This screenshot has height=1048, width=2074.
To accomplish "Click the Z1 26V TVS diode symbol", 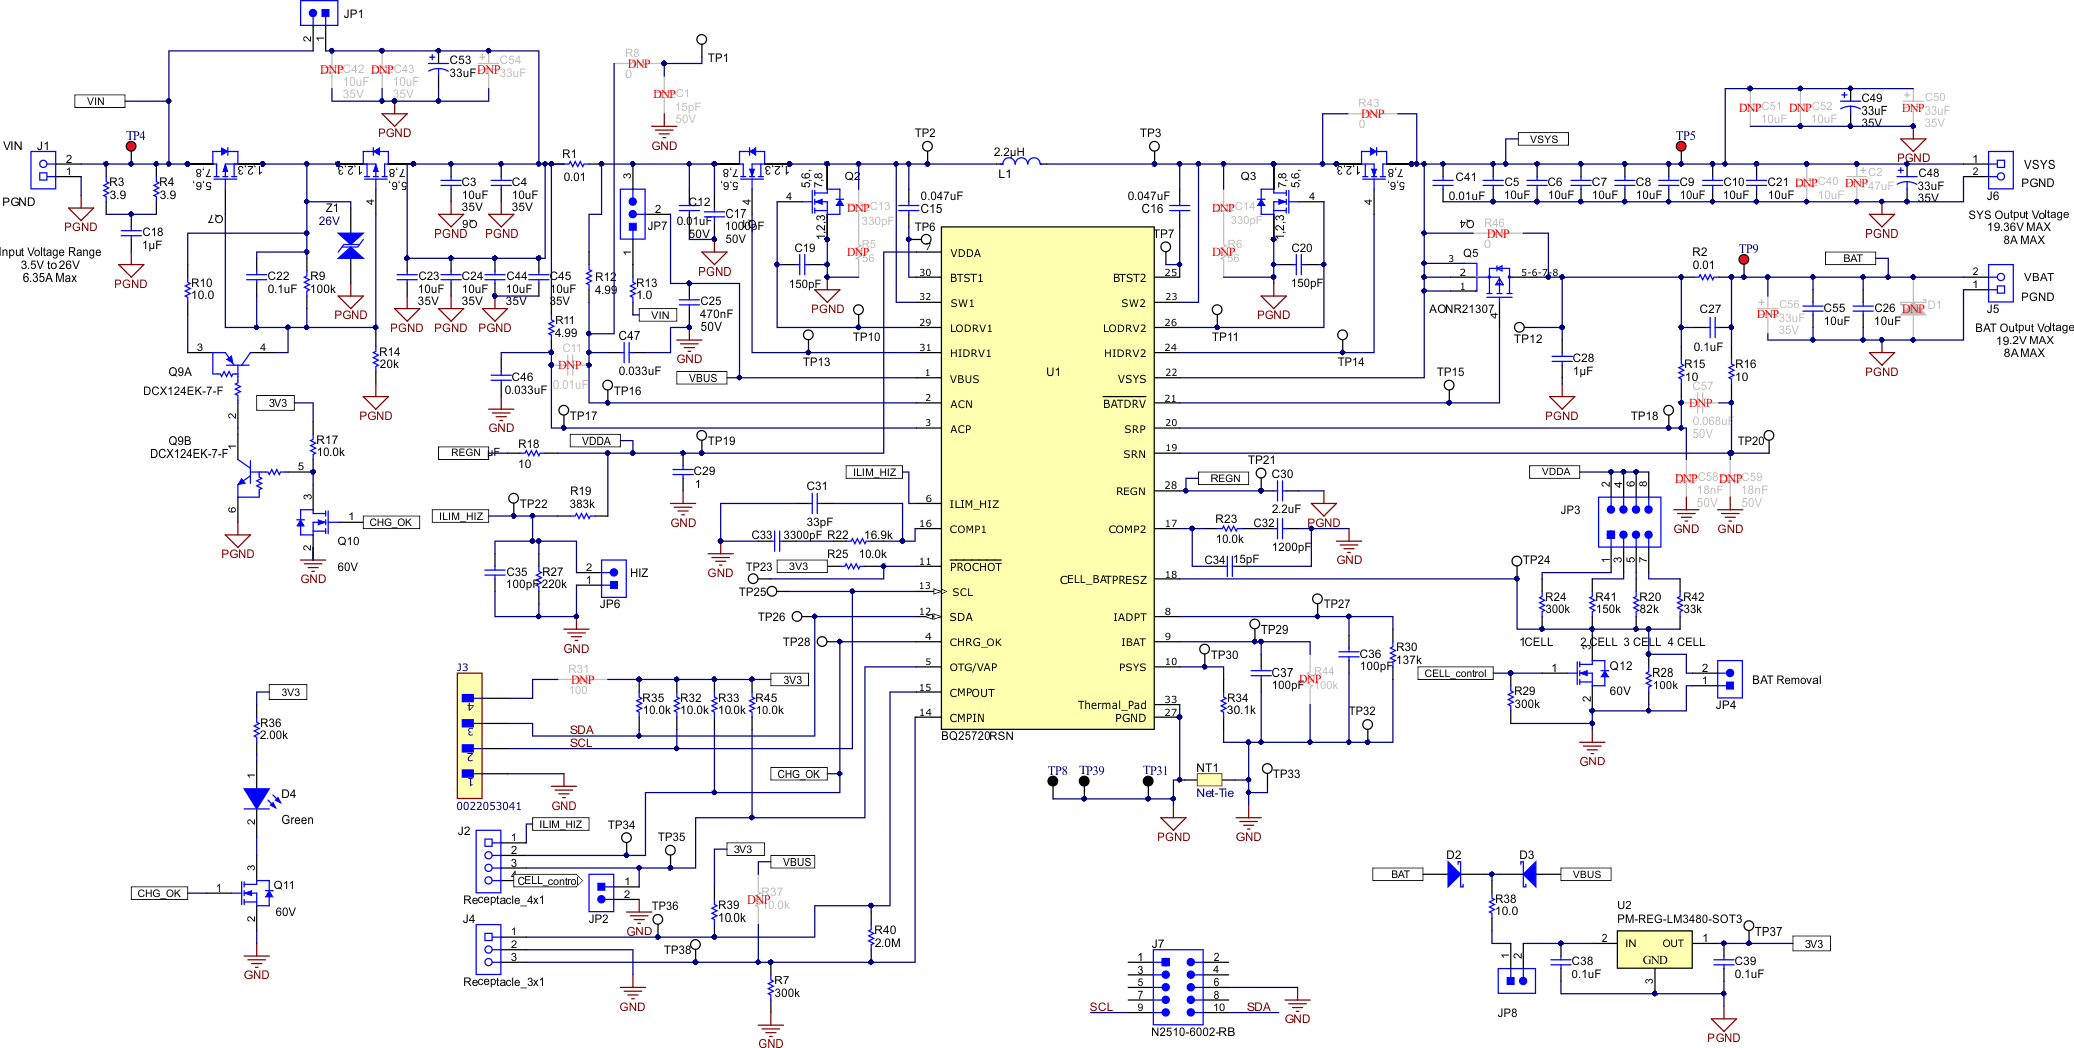I will pyautogui.click(x=350, y=246).
